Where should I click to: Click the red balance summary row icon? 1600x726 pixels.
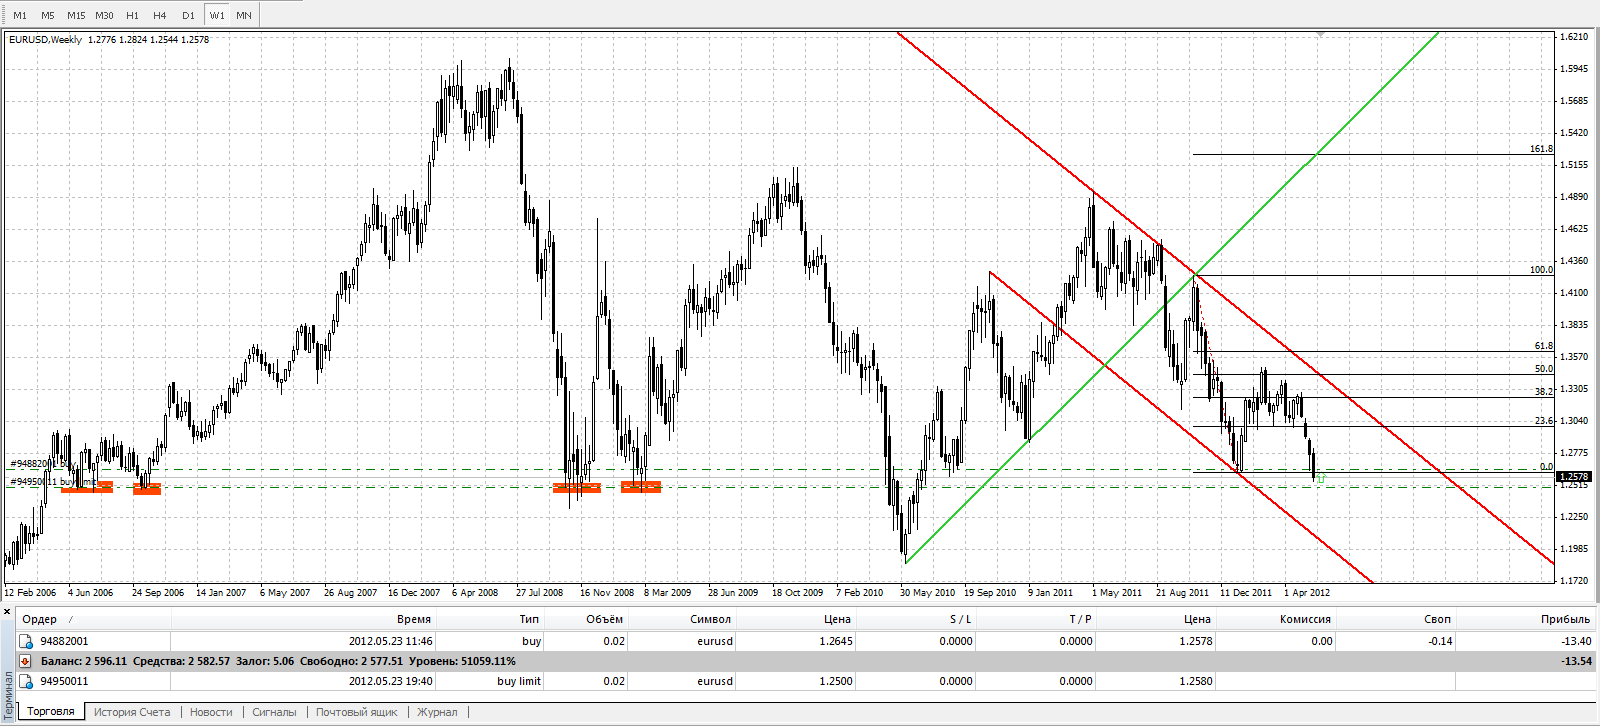(27, 662)
